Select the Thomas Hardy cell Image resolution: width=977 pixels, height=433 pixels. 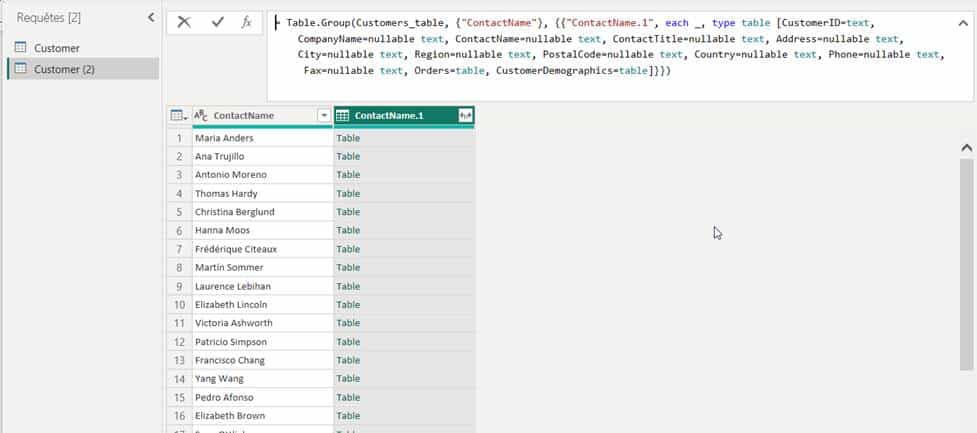coord(224,193)
